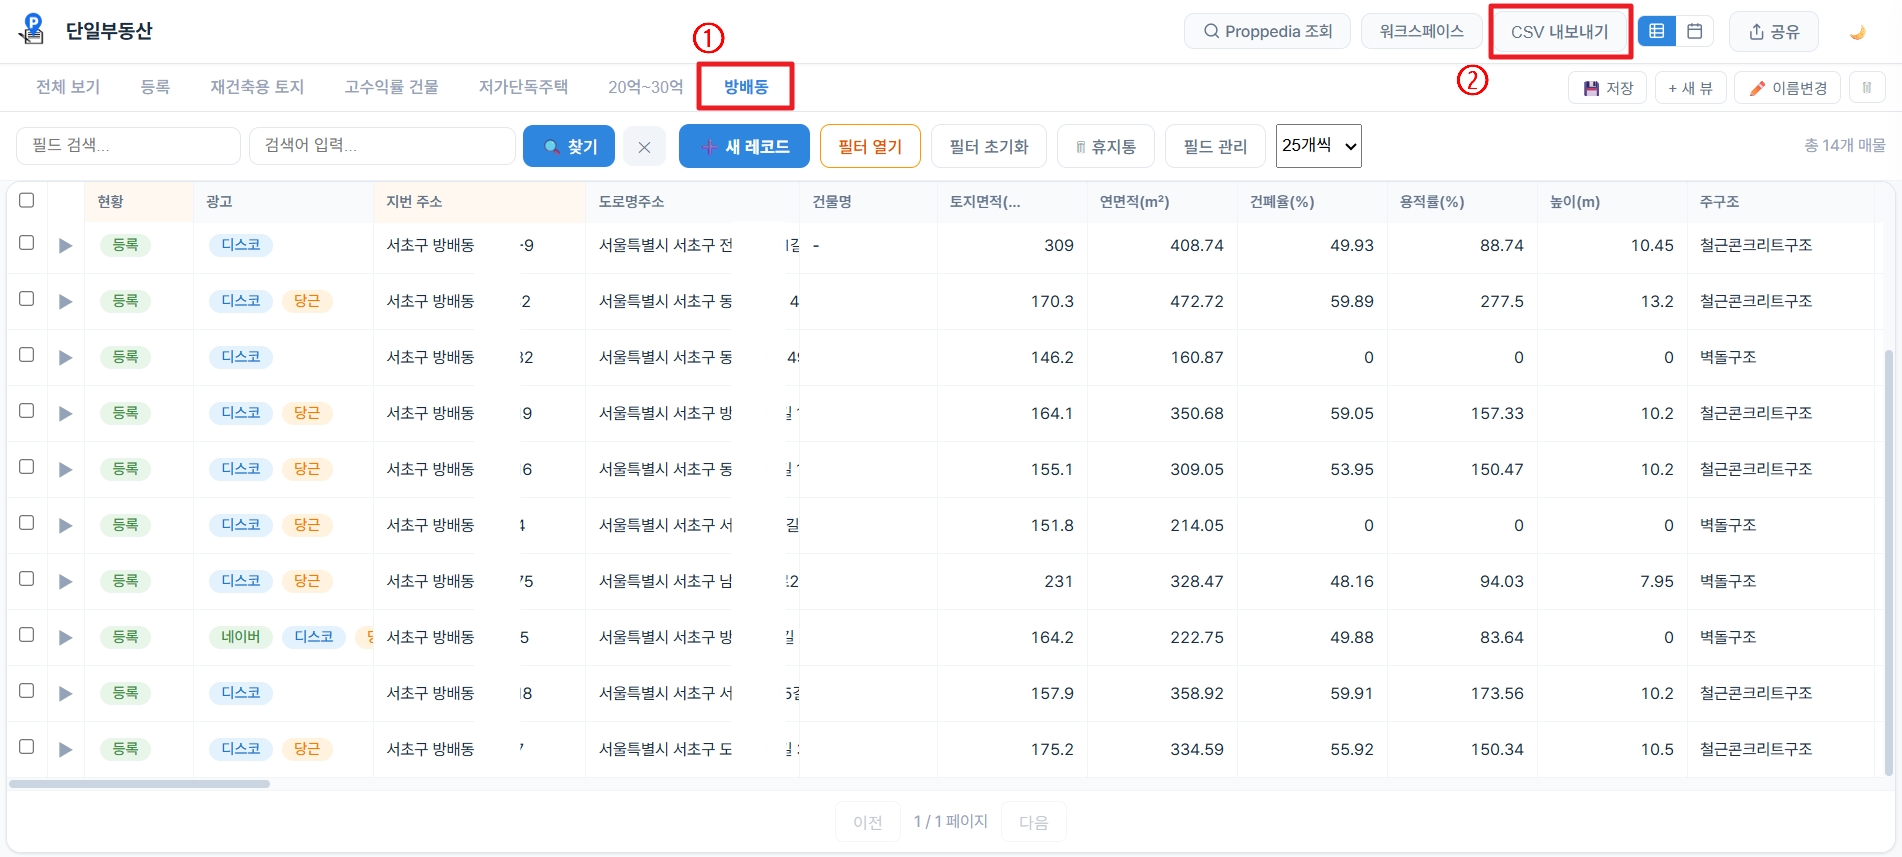Expand the row with 연면적 328.47
The image size is (1902, 857).
pos(66,582)
